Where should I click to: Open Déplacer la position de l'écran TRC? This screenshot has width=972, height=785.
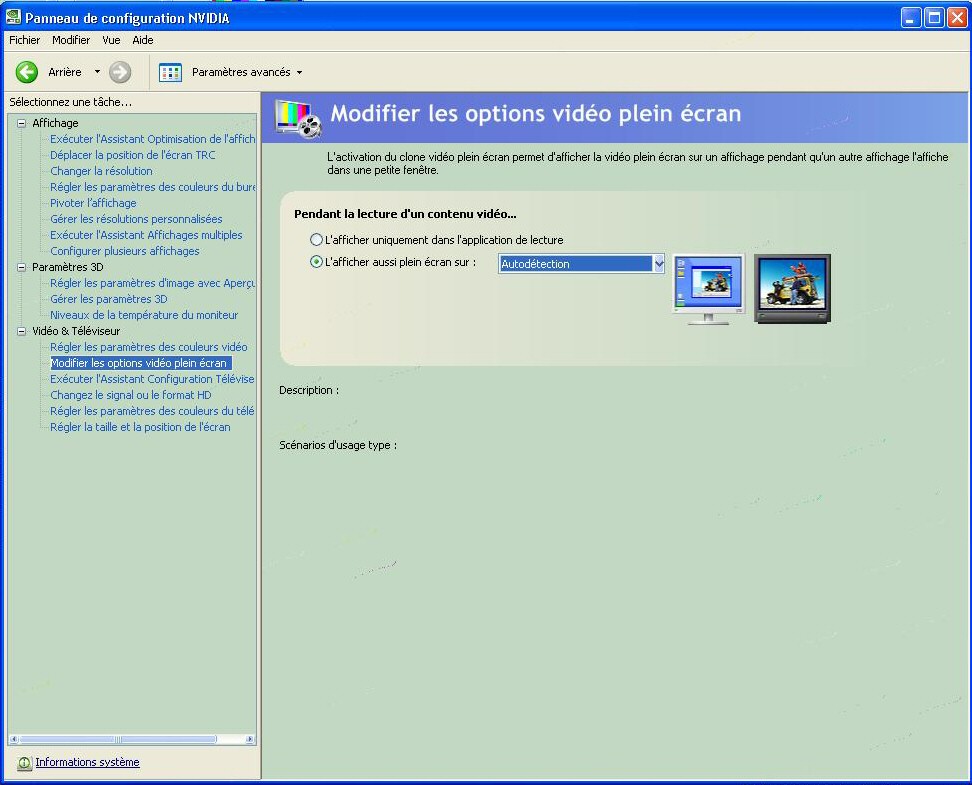coord(133,155)
